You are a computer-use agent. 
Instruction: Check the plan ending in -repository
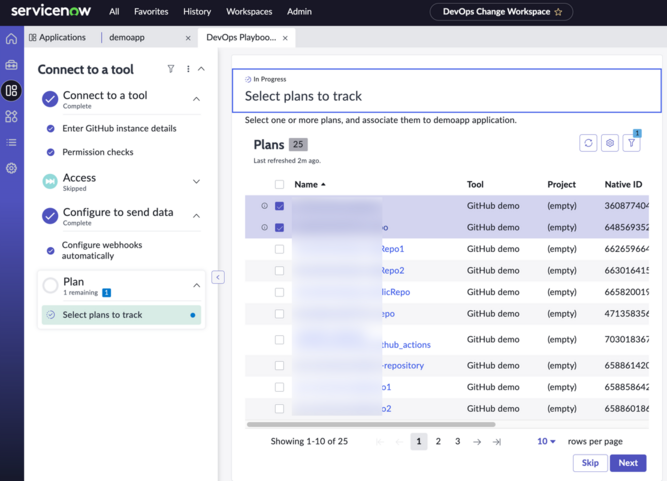pos(279,366)
